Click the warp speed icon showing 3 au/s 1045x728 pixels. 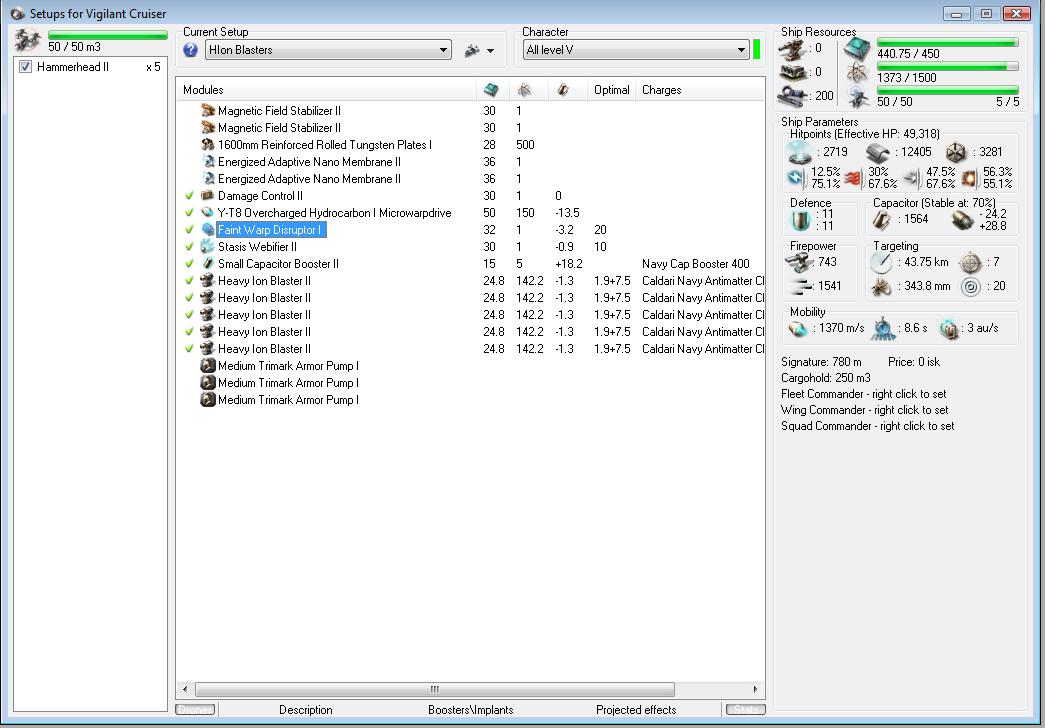click(x=948, y=329)
